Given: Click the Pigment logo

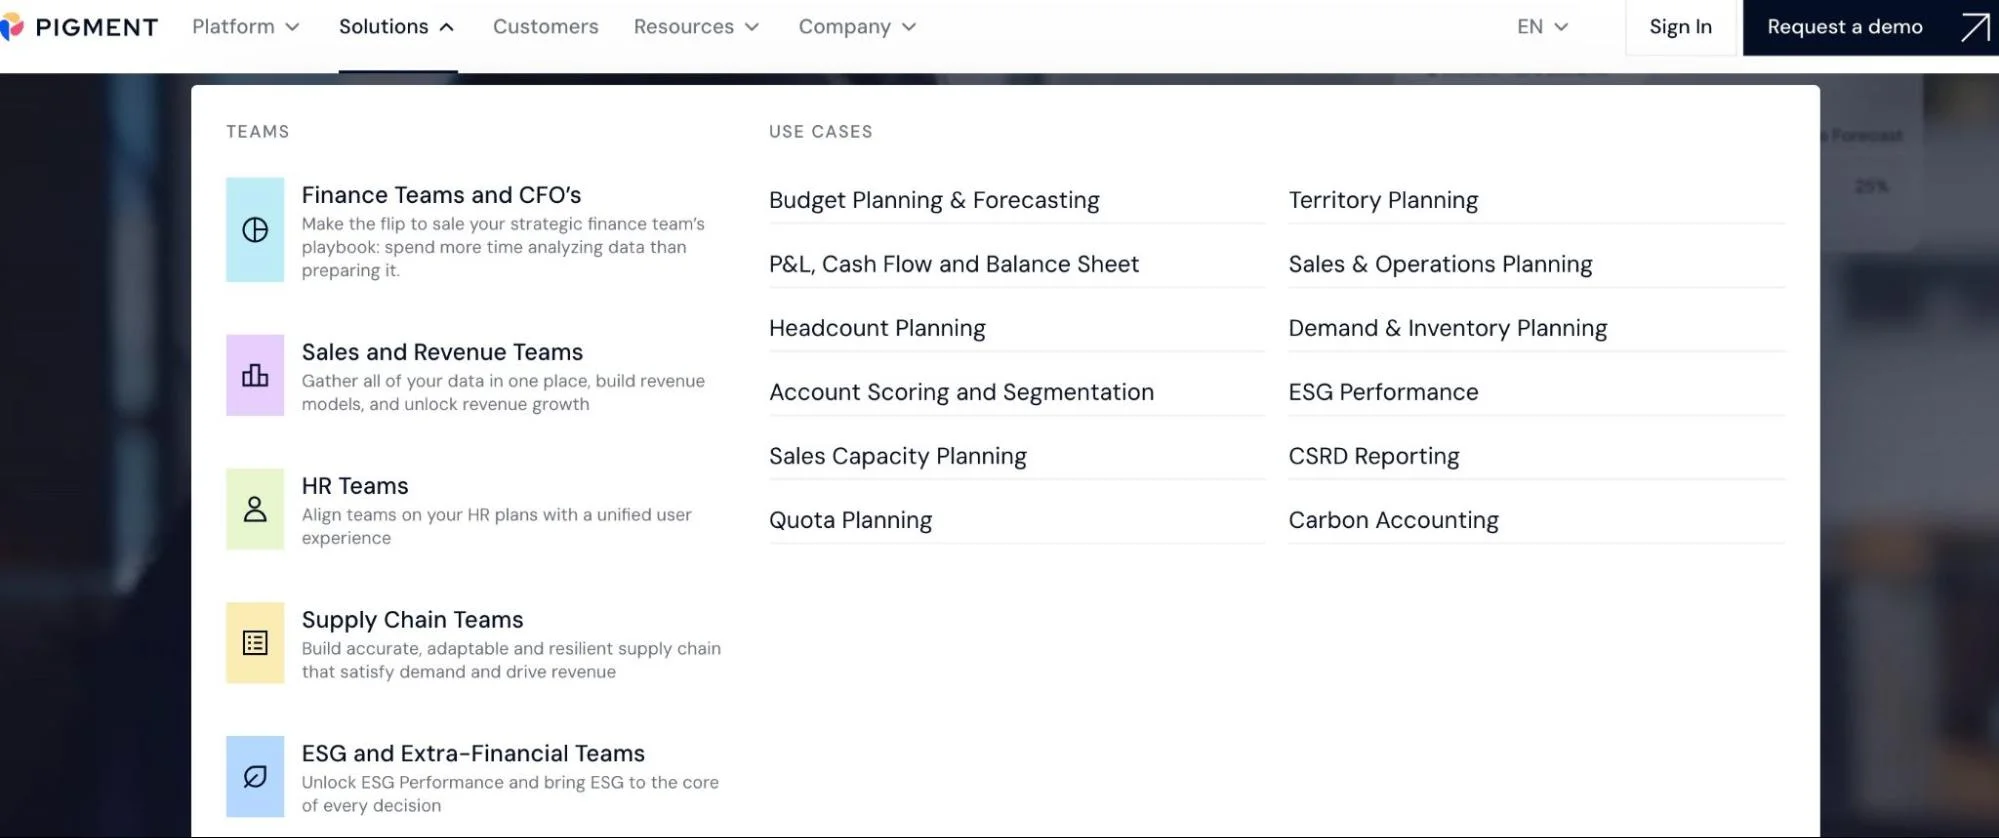Looking at the screenshot, I should (x=79, y=27).
